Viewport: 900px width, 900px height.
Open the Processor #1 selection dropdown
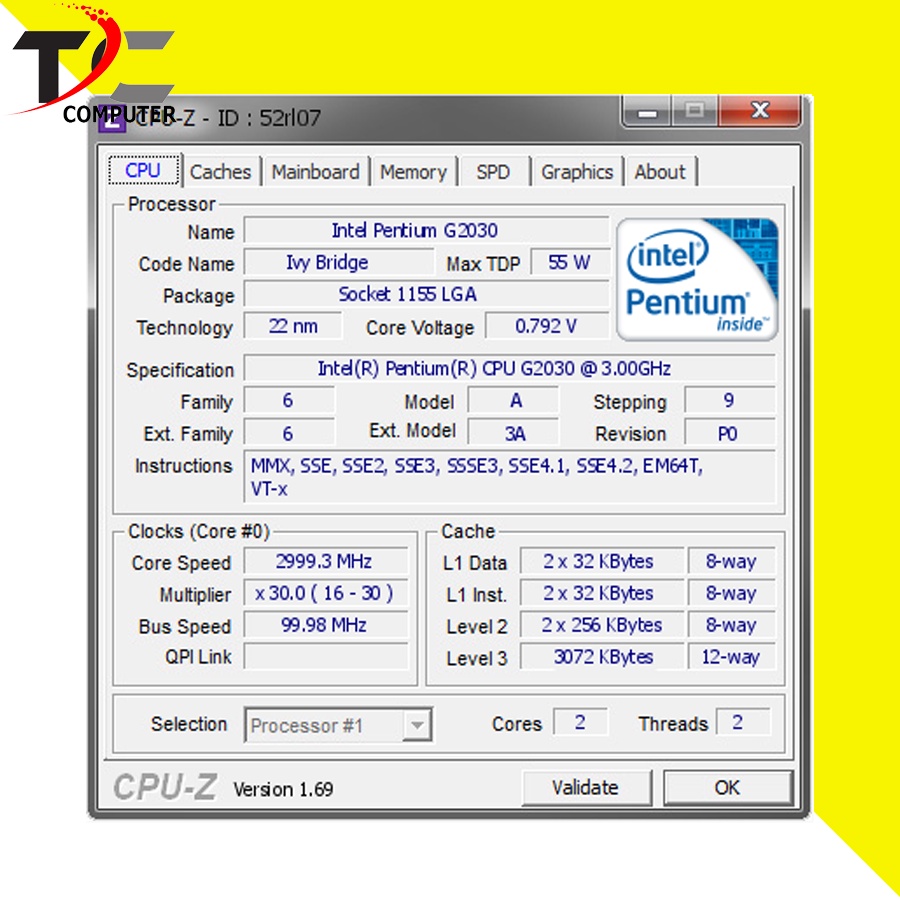338,724
